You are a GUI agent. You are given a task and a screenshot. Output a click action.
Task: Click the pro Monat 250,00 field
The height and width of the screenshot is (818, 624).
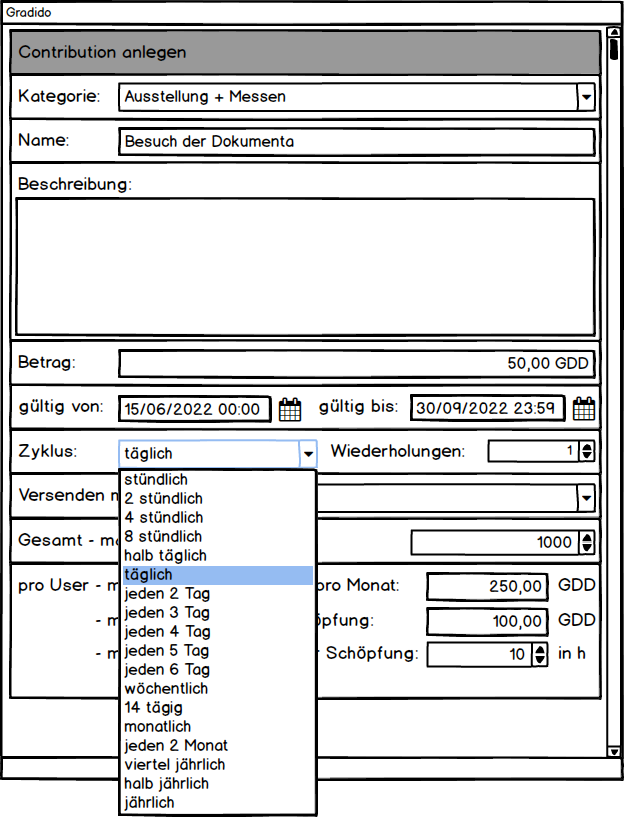(x=487, y=587)
